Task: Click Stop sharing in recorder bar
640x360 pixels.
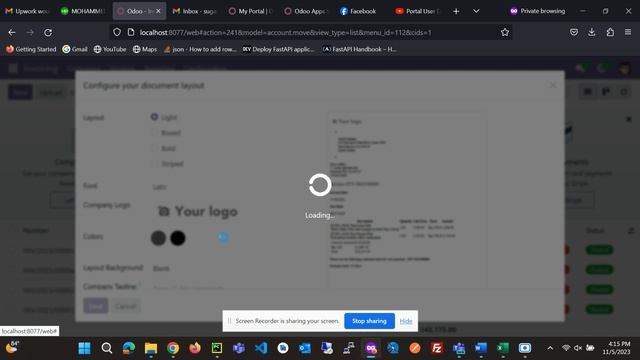Action: coord(369,321)
